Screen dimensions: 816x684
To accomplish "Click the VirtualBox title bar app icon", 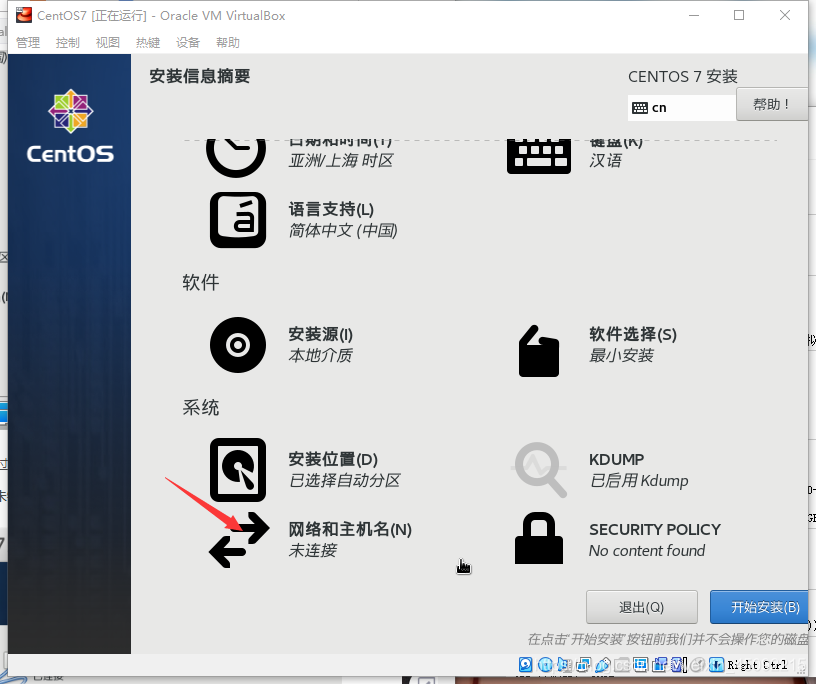I will tap(23, 16).
